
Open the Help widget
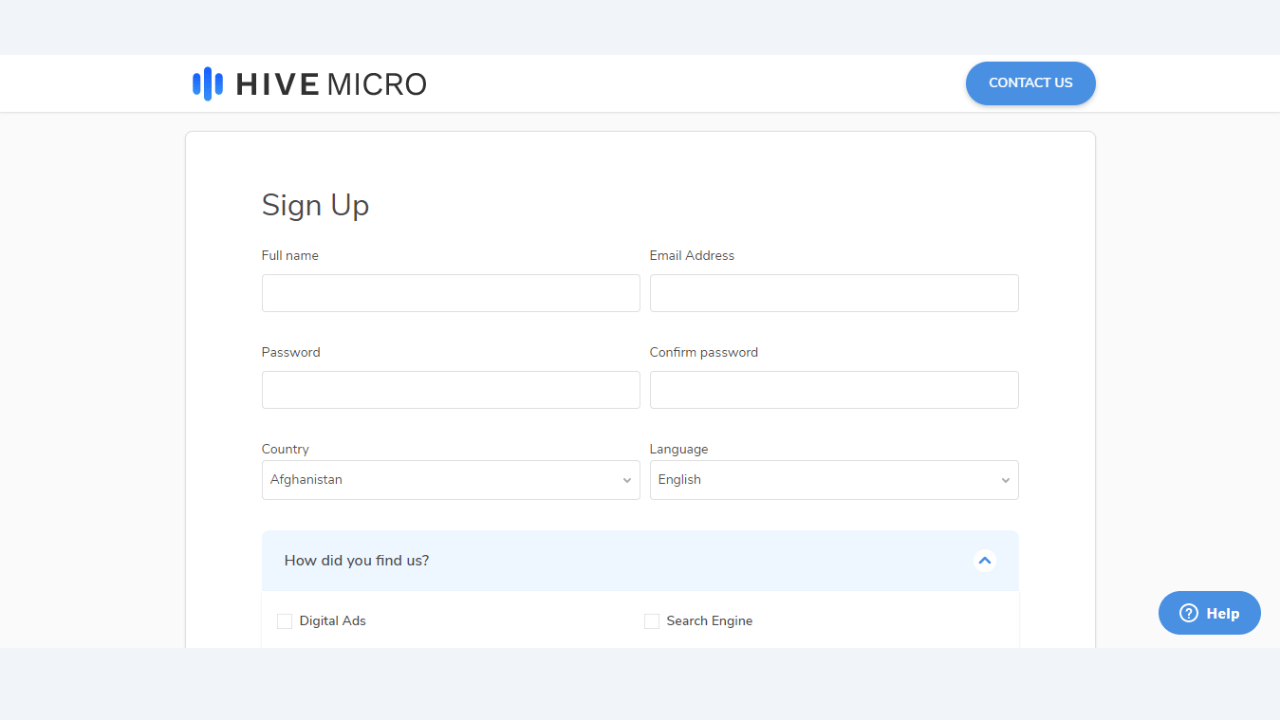coord(1209,613)
